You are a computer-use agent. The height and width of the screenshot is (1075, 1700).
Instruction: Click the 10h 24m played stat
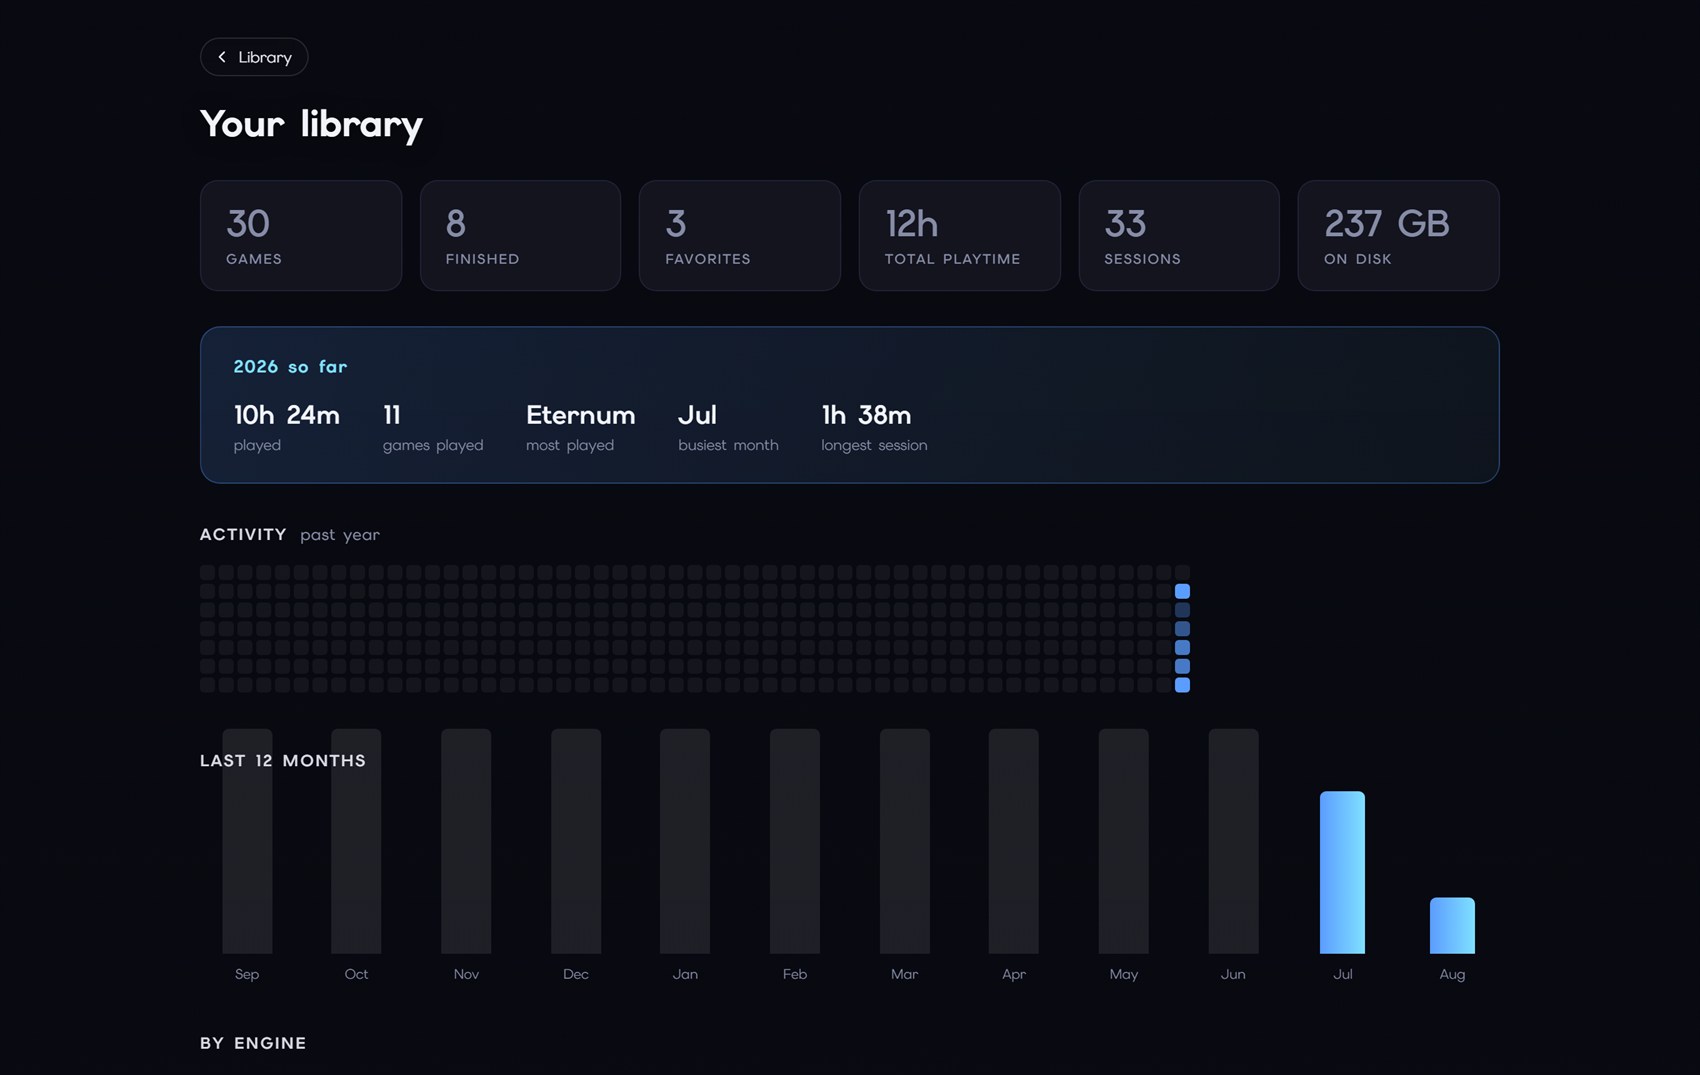point(287,427)
